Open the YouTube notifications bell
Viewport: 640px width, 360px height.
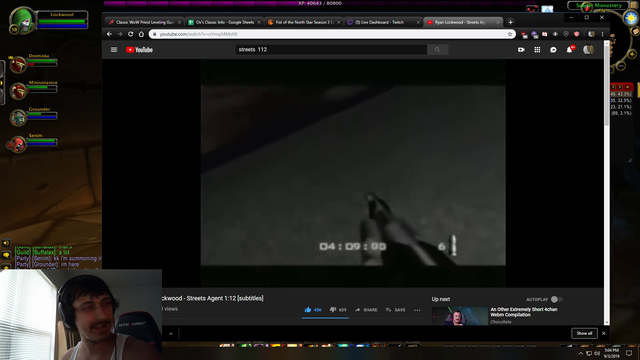pos(569,49)
